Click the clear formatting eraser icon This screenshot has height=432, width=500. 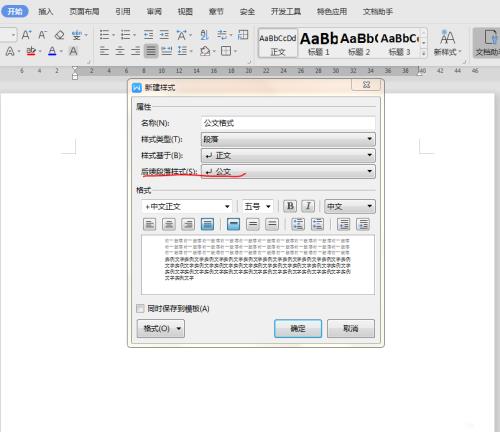pos(59,35)
